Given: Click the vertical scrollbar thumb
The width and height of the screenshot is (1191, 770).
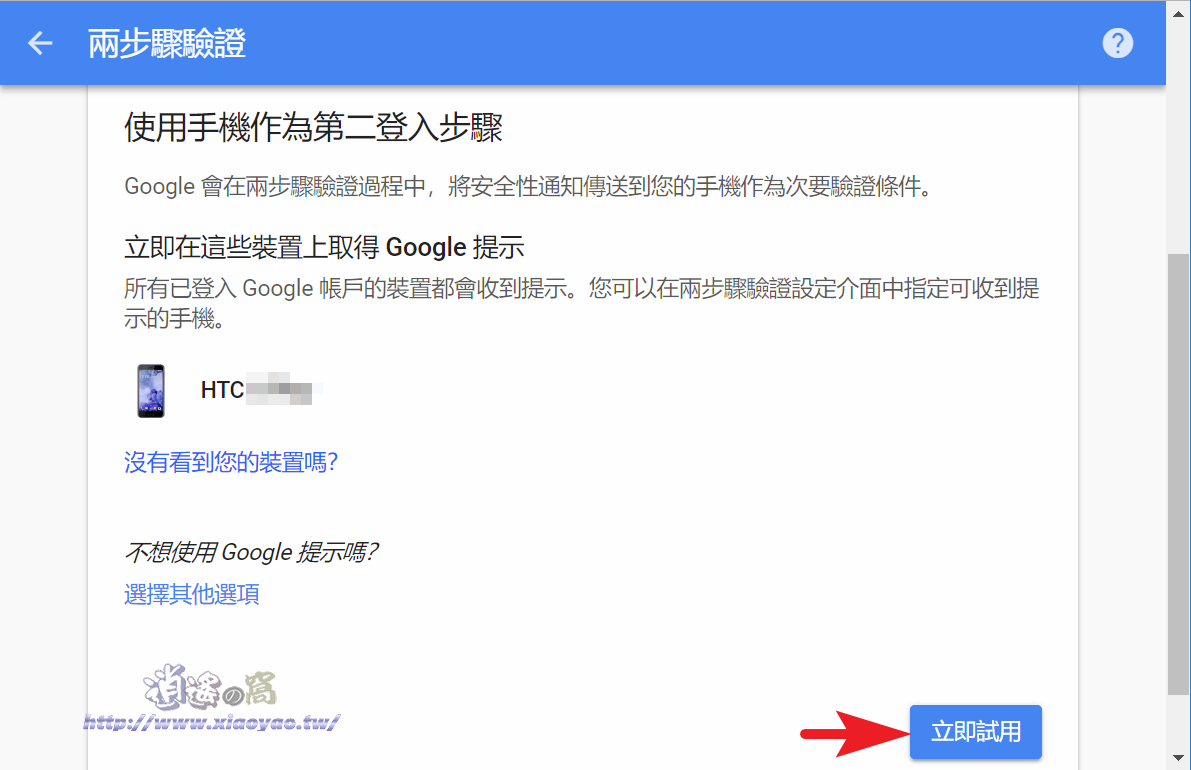Looking at the screenshot, I should click(x=1178, y=473).
